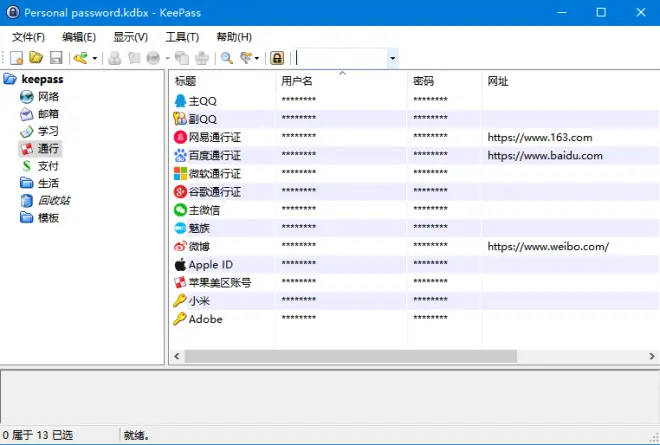Click the New database toolbar icon
660x445 pixels.
point(16,58)
